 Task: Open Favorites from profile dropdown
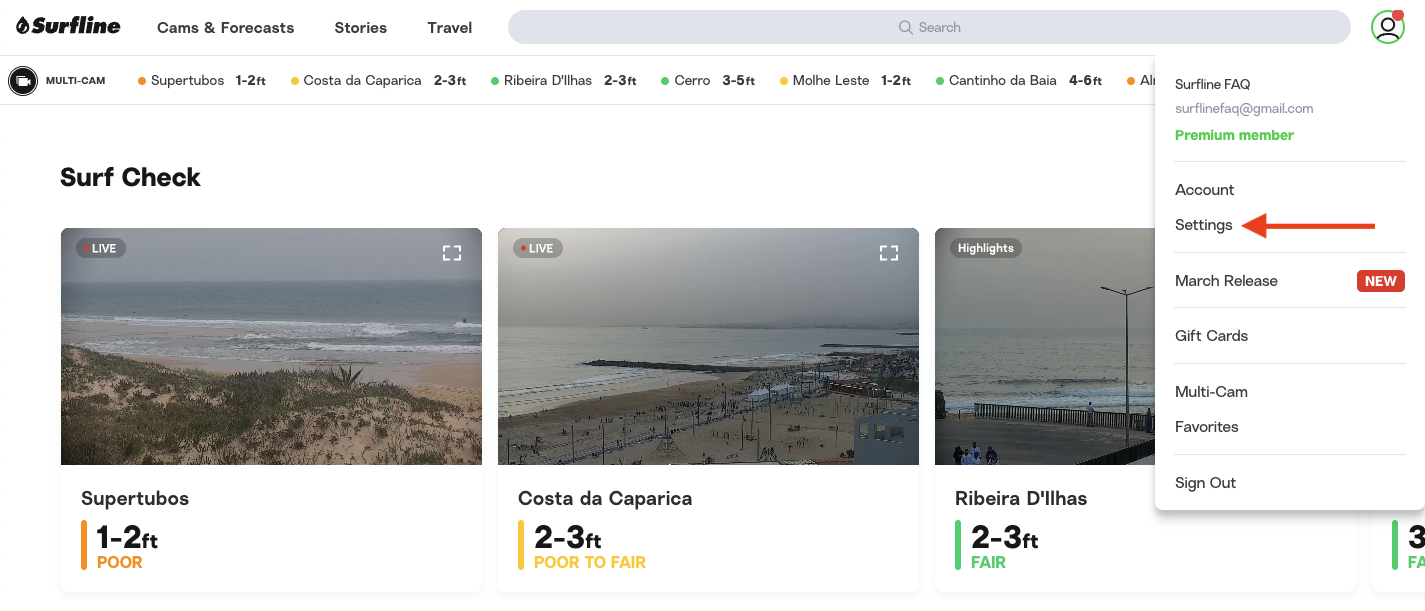[x=1207, y=427]
